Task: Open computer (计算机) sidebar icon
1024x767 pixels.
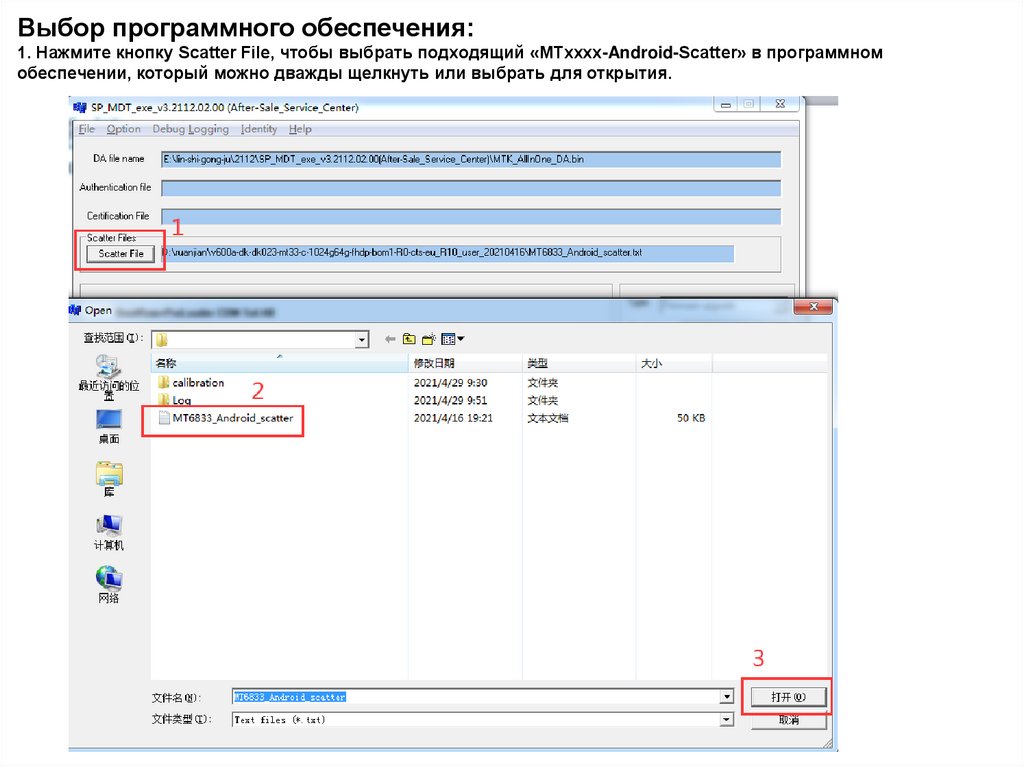Action: pos(108,532)
